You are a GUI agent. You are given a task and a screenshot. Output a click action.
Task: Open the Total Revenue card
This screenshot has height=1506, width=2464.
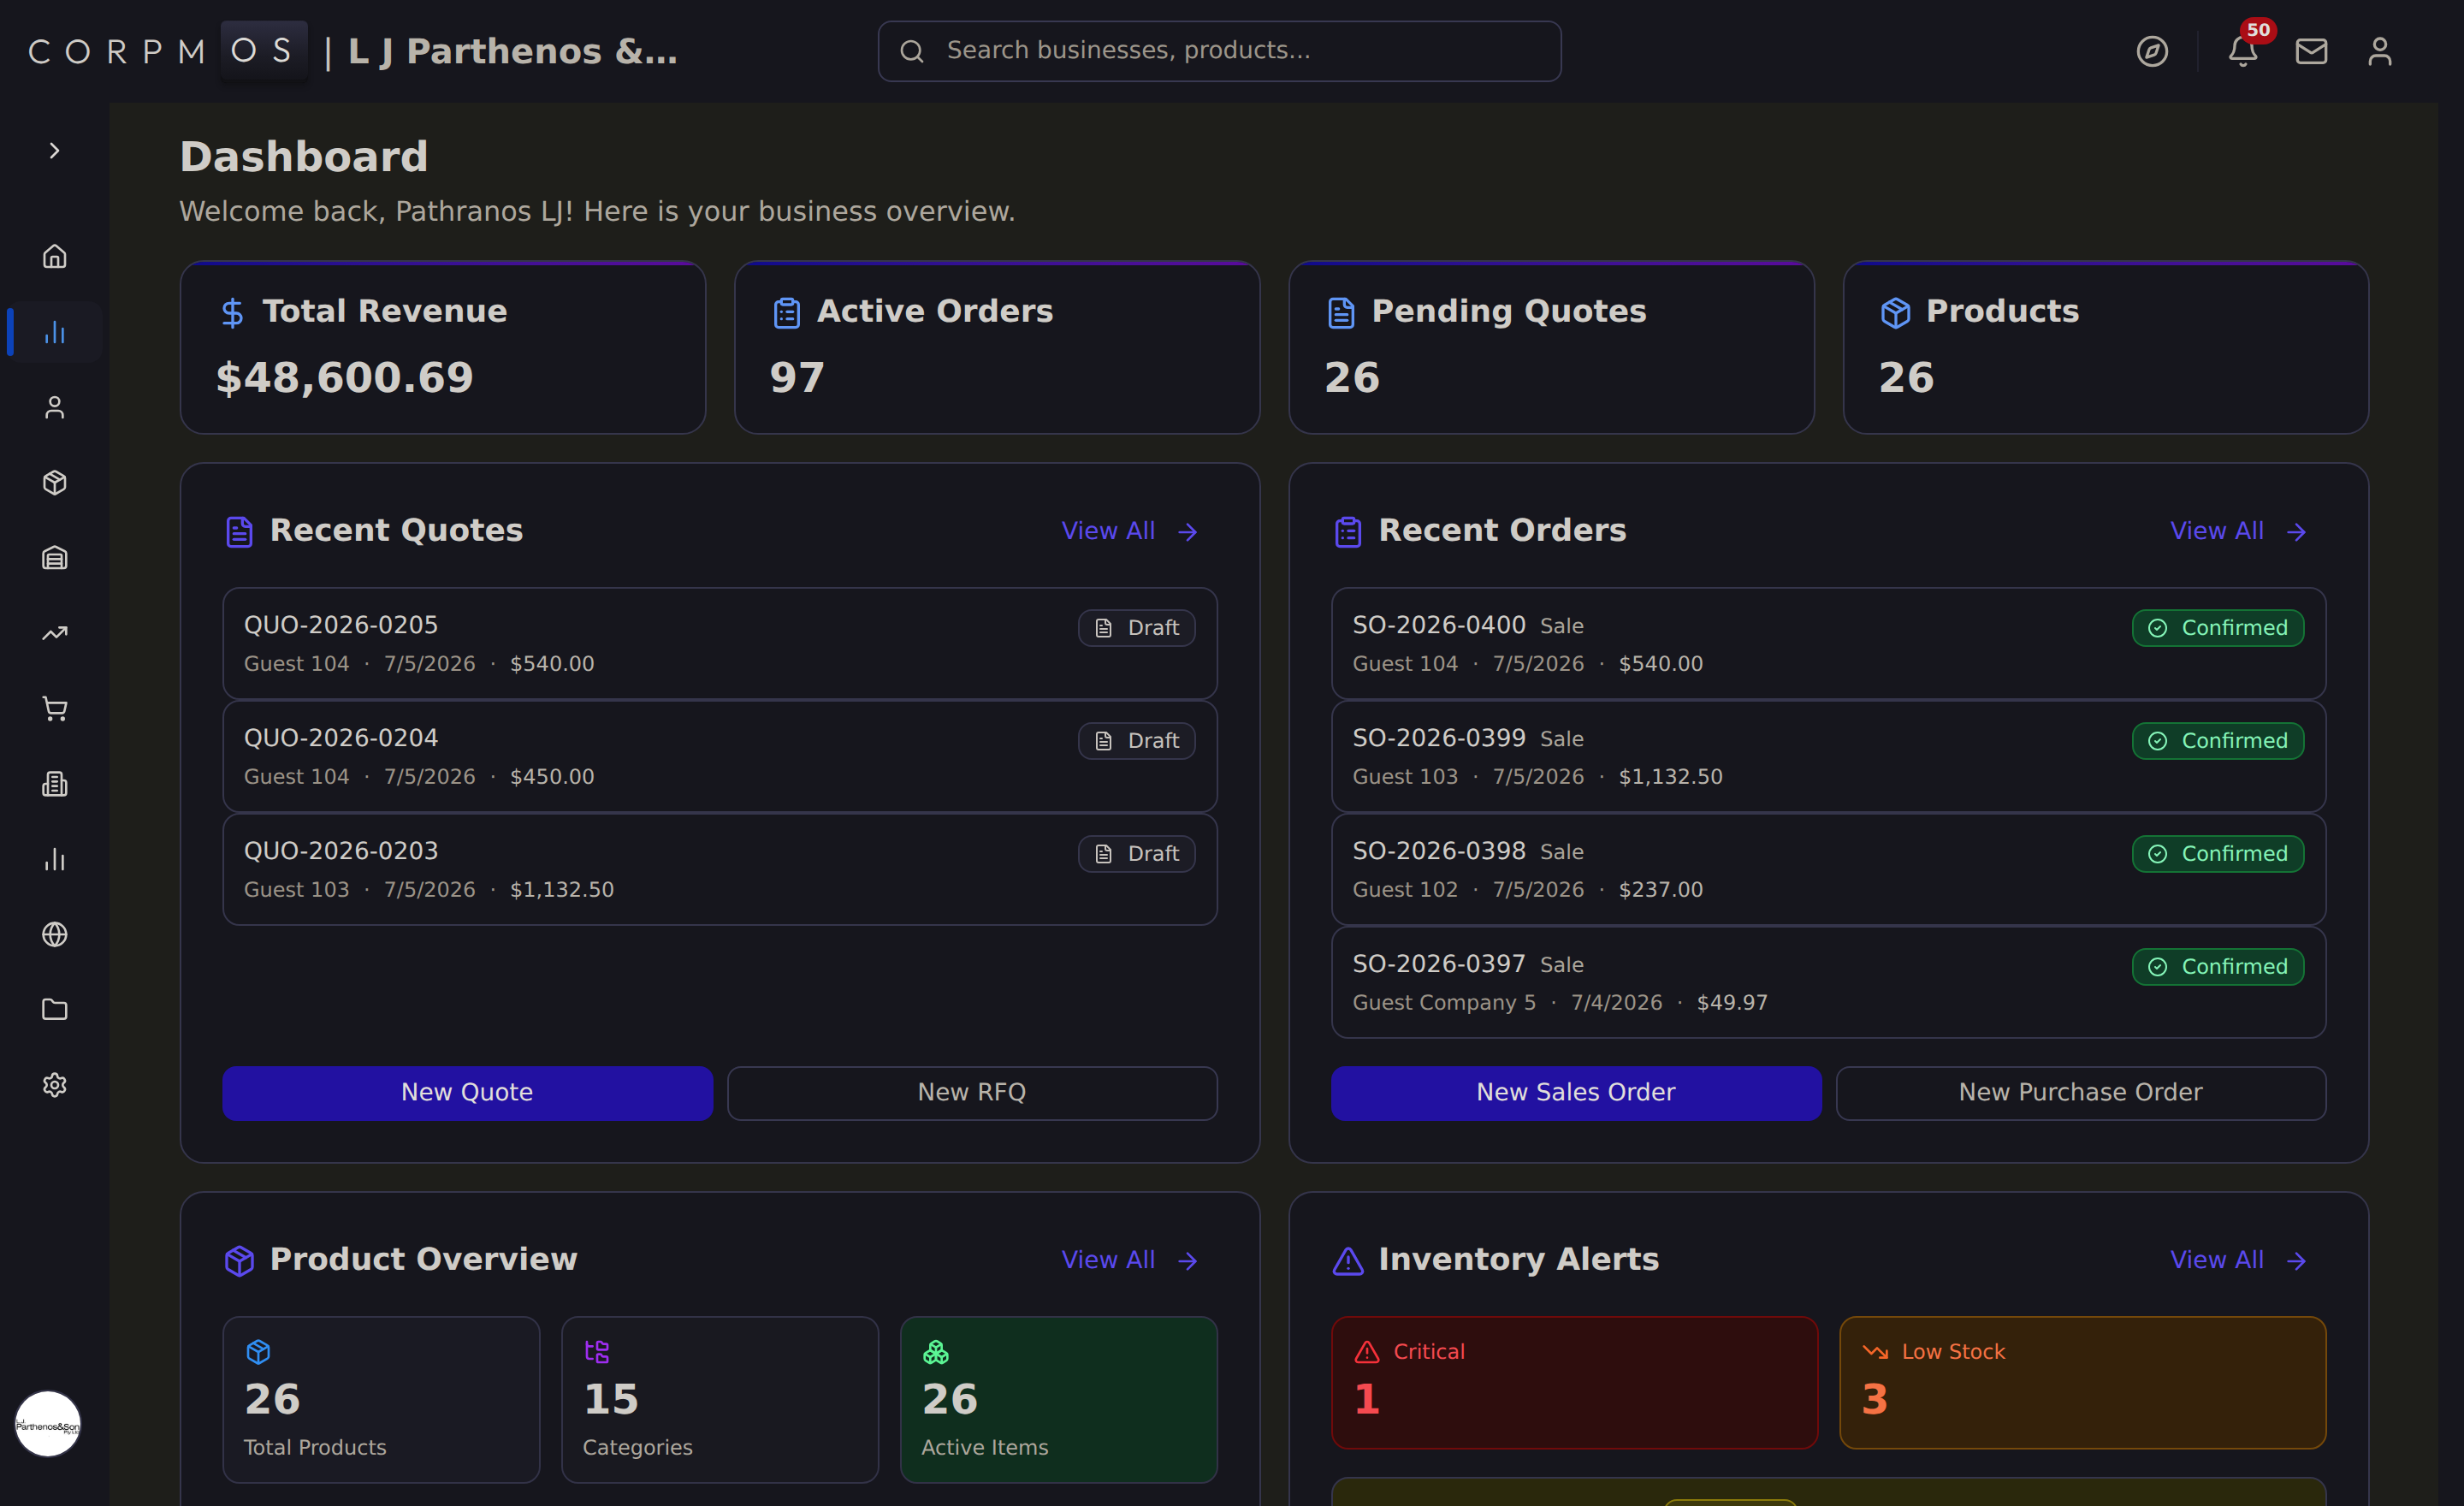coord(442,347)
